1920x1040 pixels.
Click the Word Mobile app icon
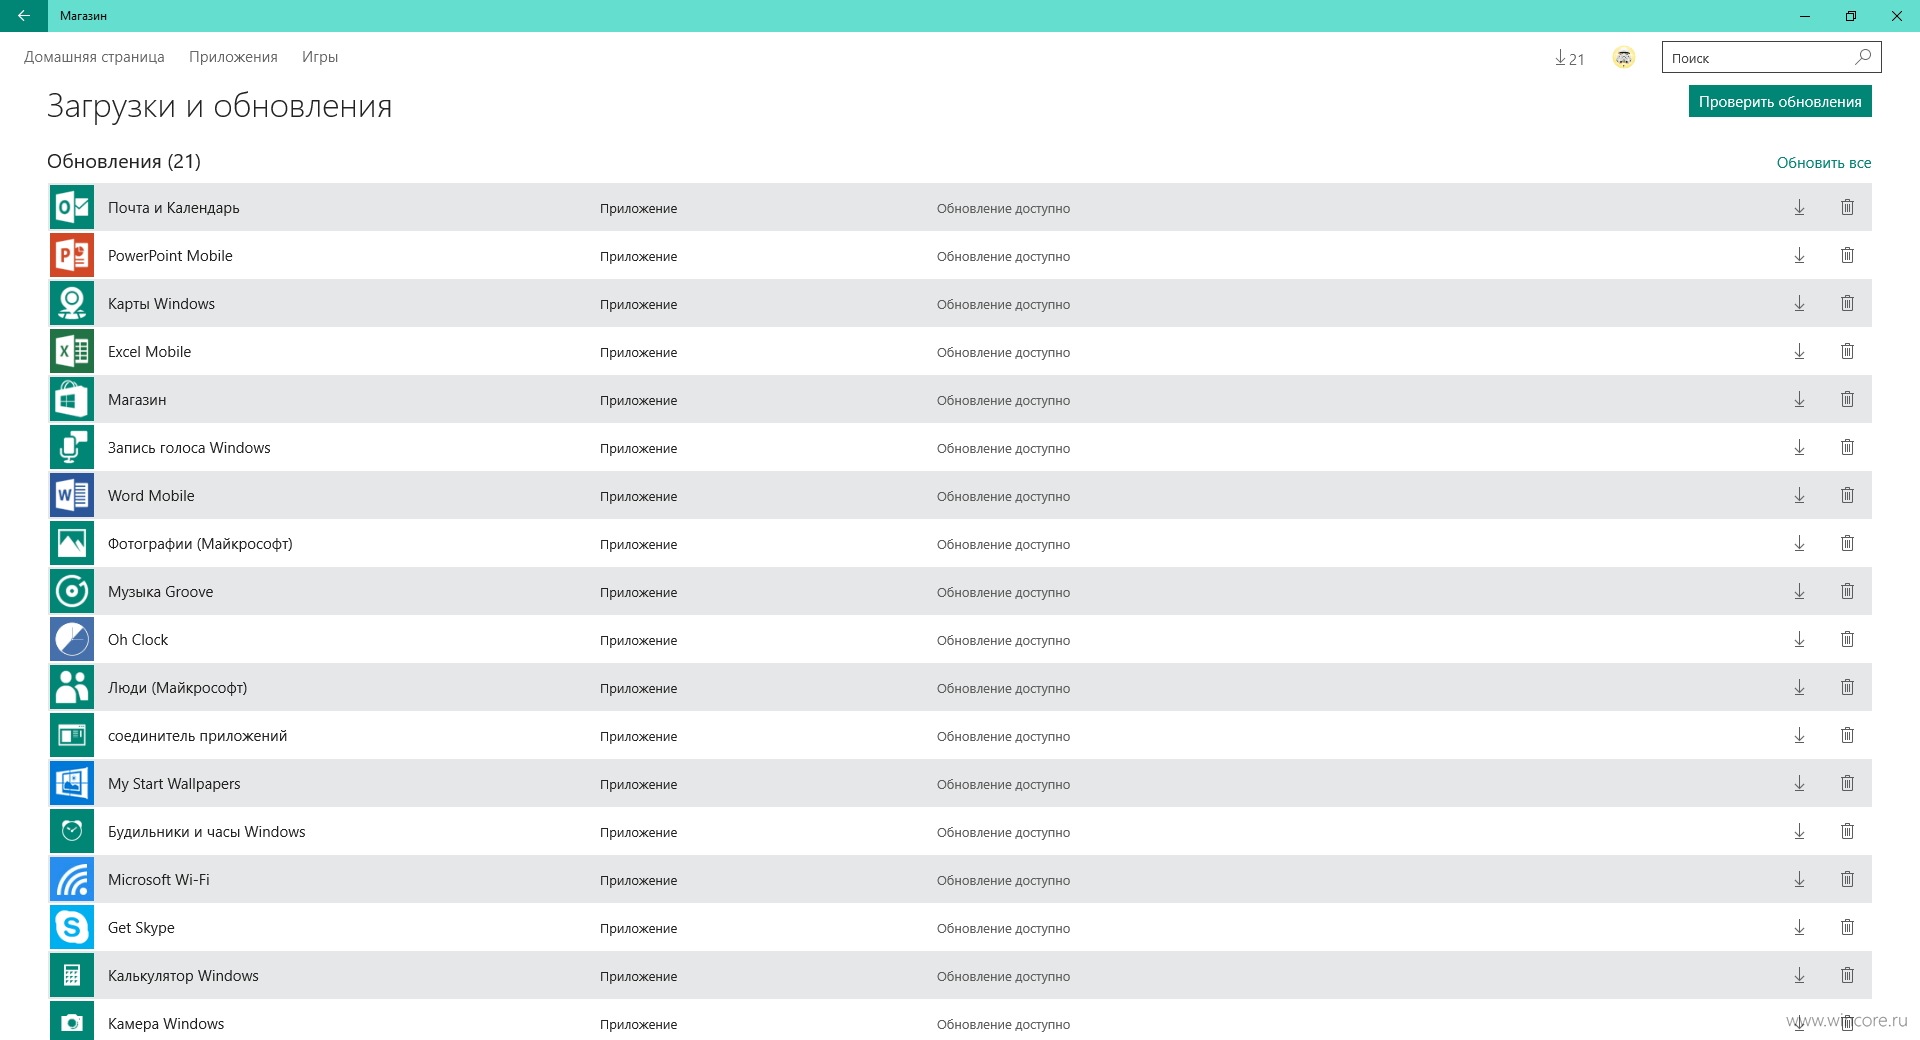72,495
